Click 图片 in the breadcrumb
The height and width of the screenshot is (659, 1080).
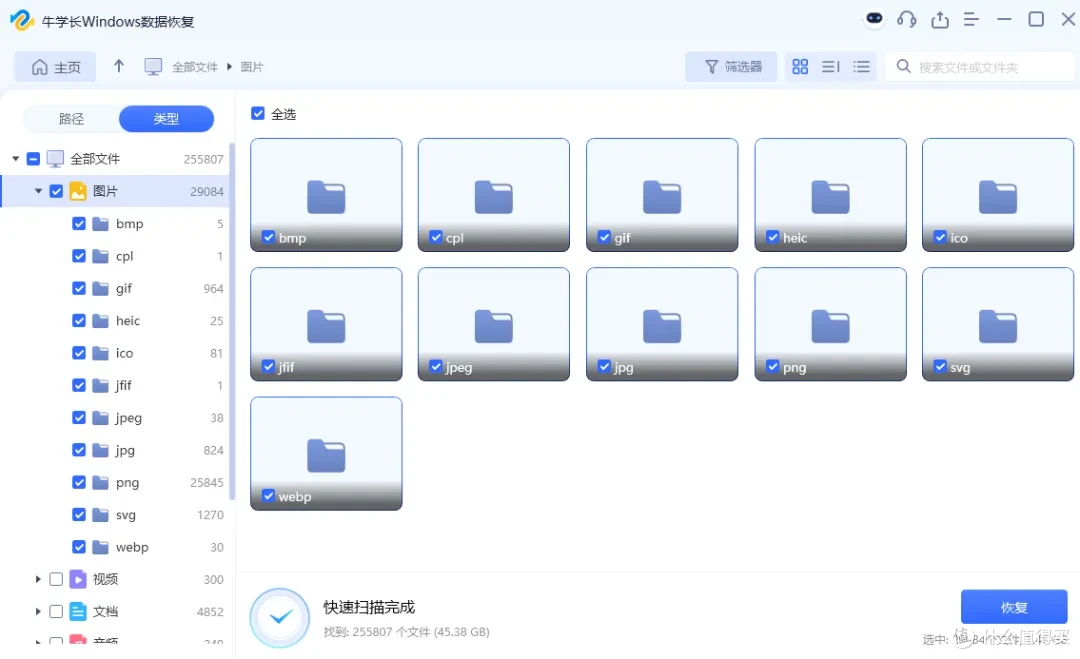[x=251, y=67]
